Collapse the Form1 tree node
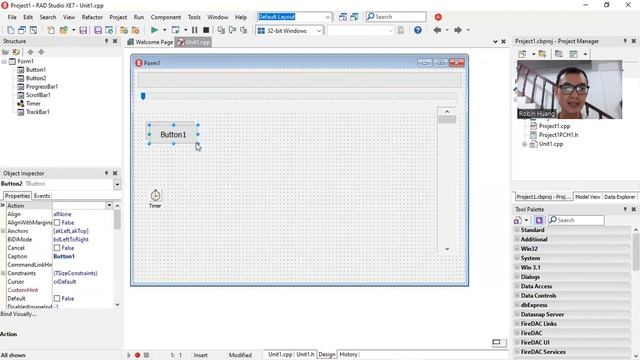 click(x=4, y=61)
